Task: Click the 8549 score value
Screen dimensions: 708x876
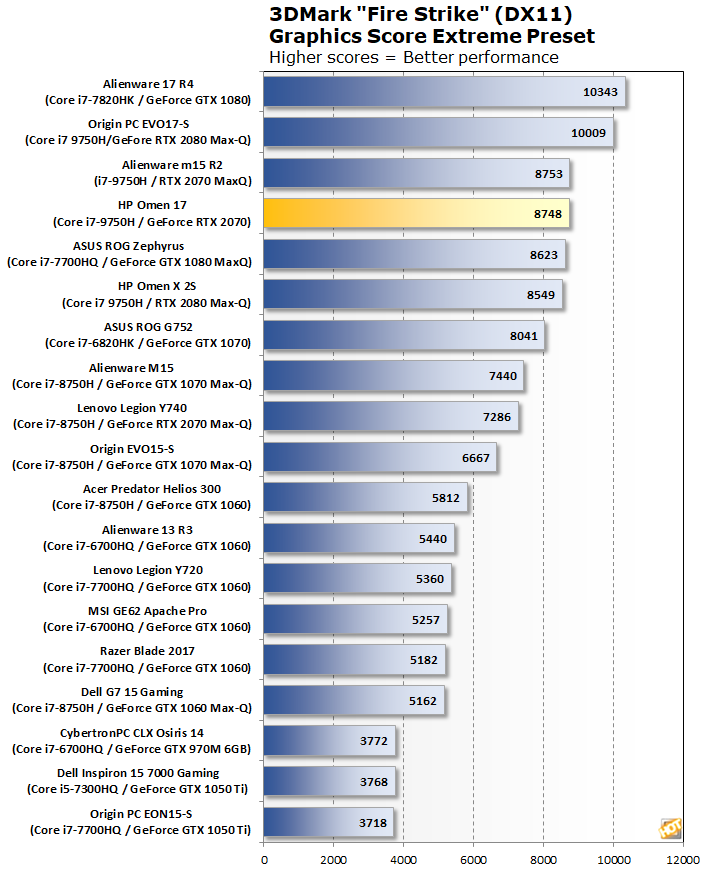Action: point(540,295)
